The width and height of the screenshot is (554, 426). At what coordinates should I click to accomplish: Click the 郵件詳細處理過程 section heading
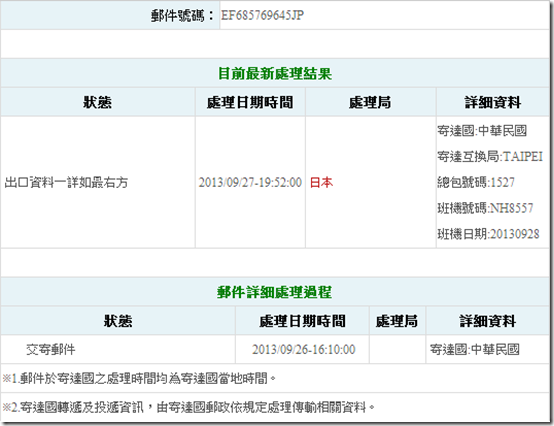(275, 292)
